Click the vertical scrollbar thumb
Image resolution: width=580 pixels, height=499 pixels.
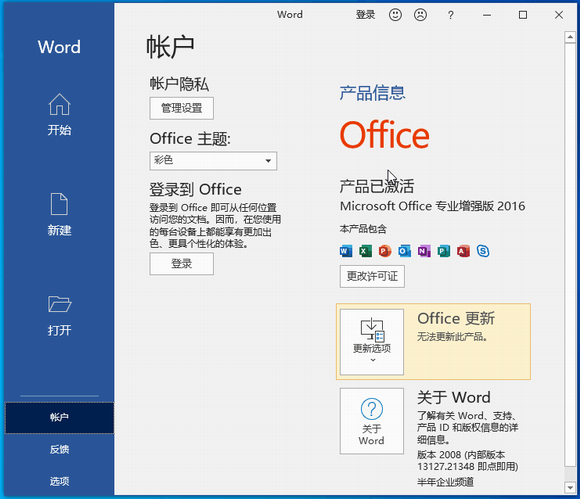[570, 255]
